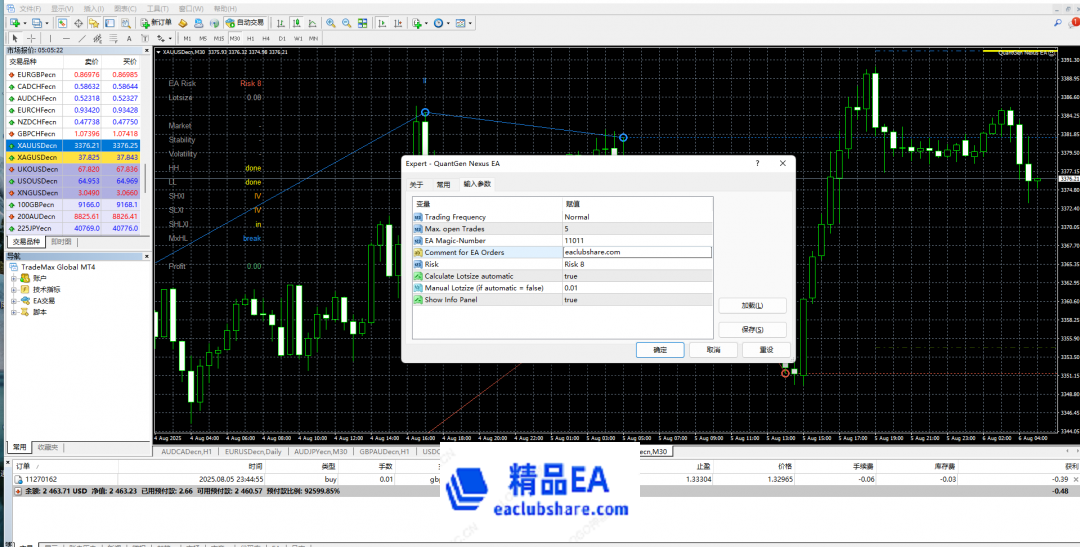
Task: Toggle the Data Window crosshair-circle icon
Action: tap(79, 23)
